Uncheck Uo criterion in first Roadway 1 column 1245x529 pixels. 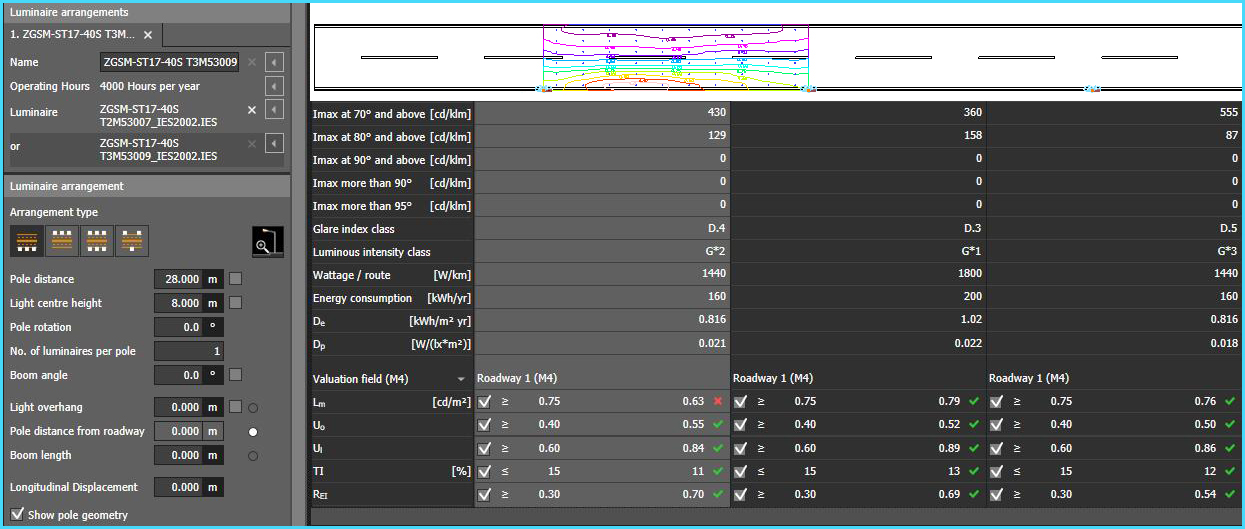(x=485, y=424)
